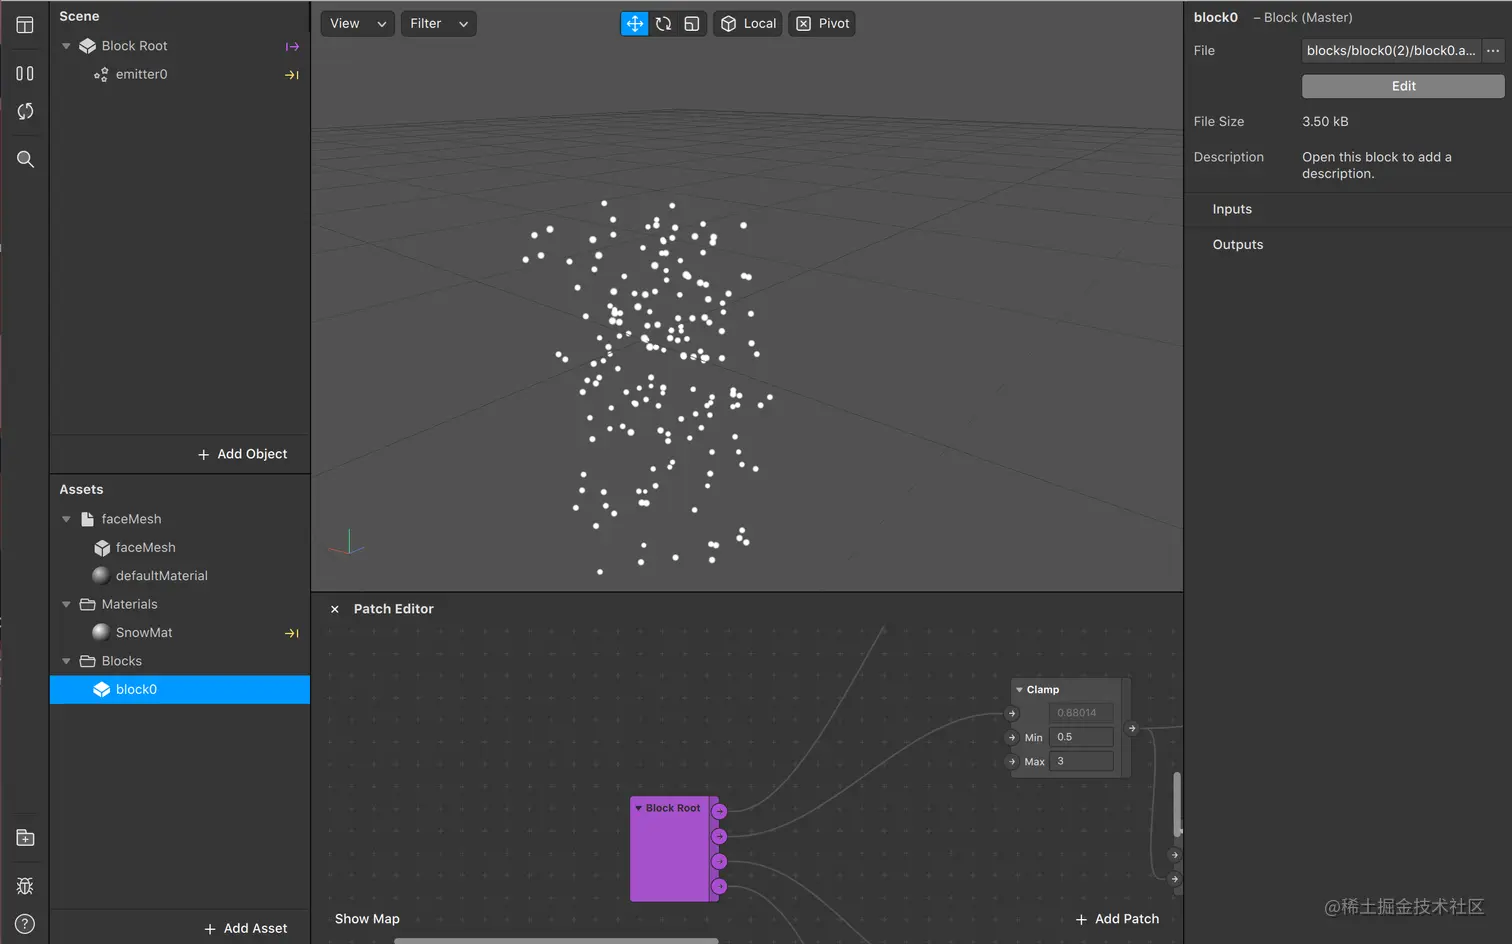
Task: Click the Clamp output port arrow
Action: click(1132, 728)
